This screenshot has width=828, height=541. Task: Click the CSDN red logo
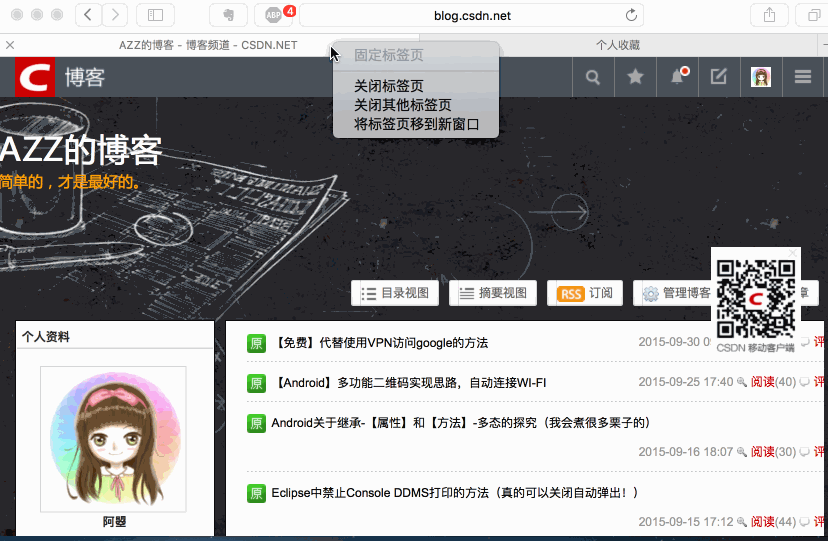point(35,77)
